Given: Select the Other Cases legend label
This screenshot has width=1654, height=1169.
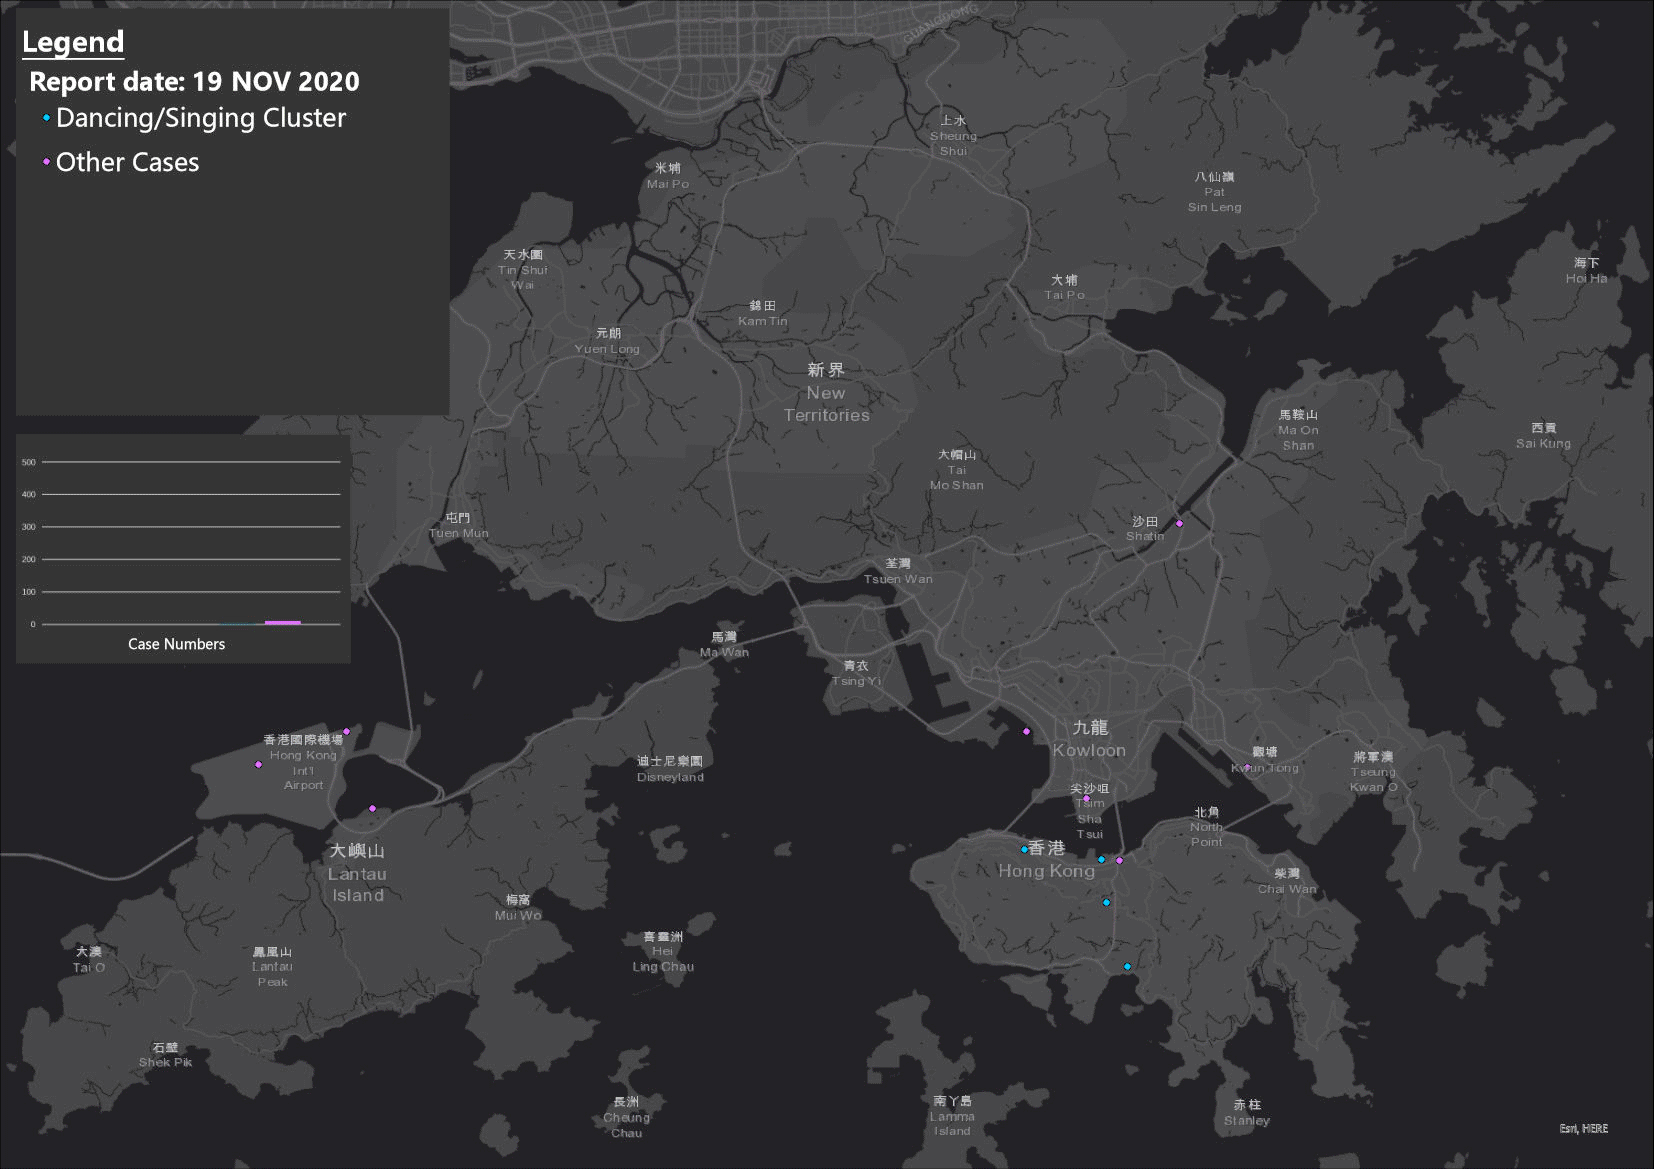Looking at the screenshot, I should point(127,162).
